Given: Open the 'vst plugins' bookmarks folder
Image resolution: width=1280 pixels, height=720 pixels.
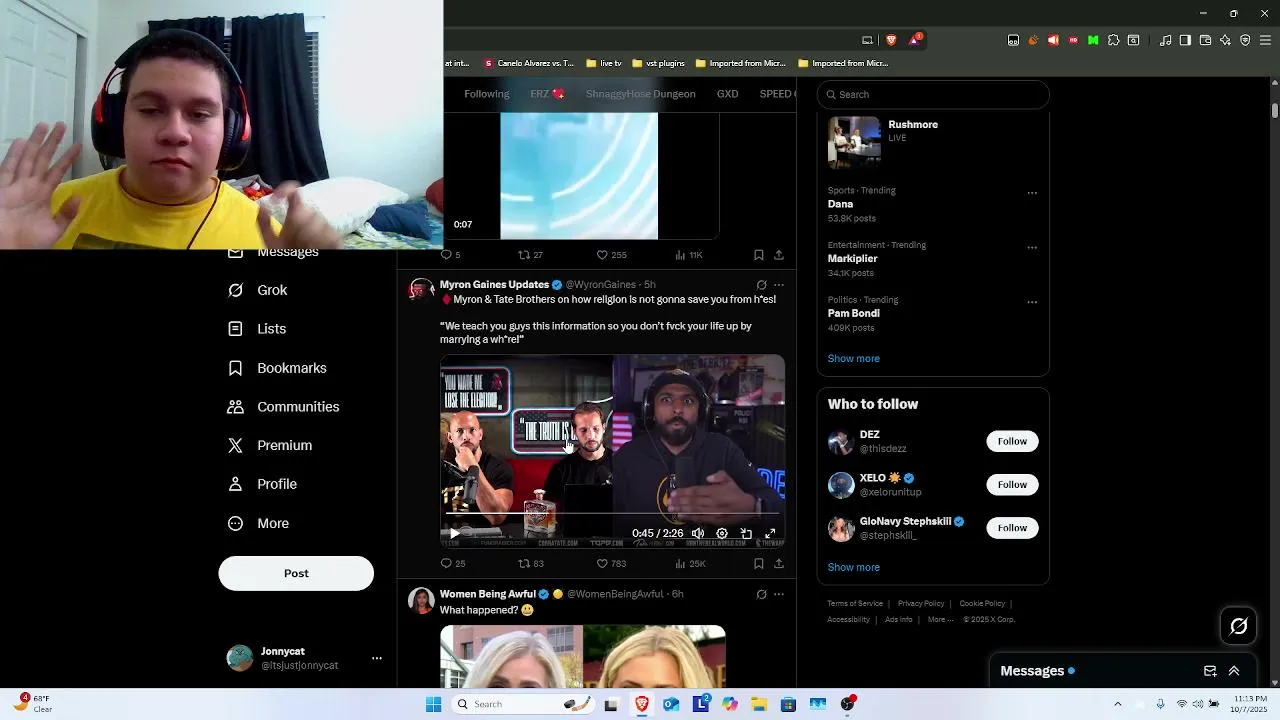Looking at the screenshot, I should pos(659,63).
